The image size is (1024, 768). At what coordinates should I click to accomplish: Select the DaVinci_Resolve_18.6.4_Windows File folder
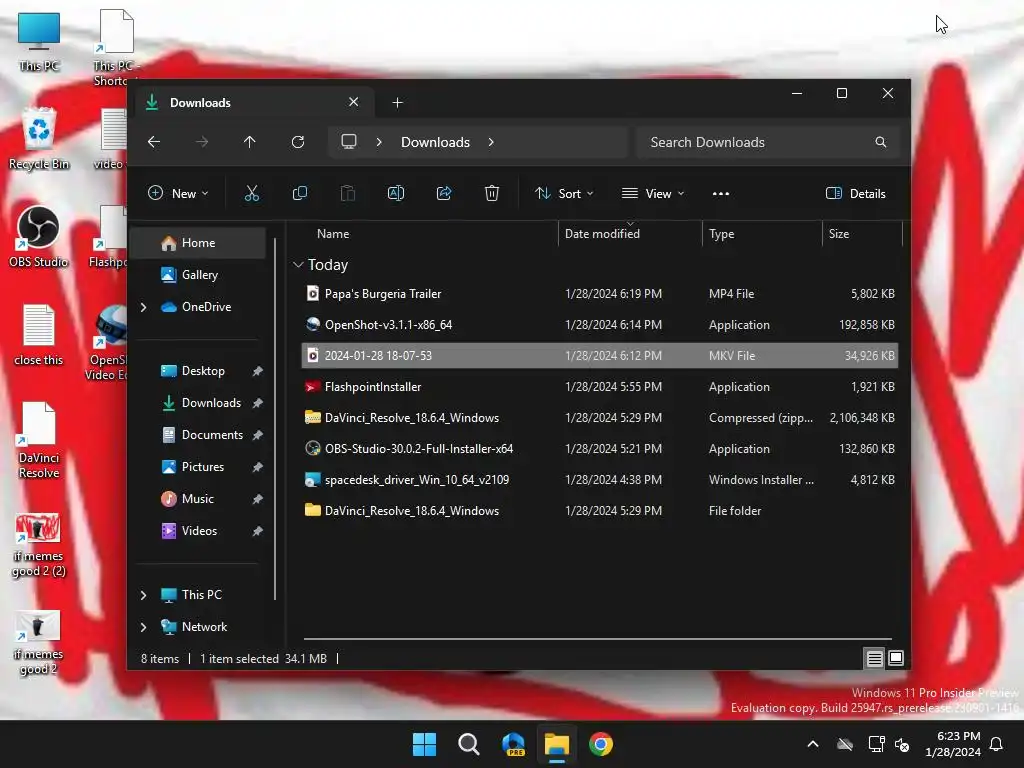tap(600, 511)
